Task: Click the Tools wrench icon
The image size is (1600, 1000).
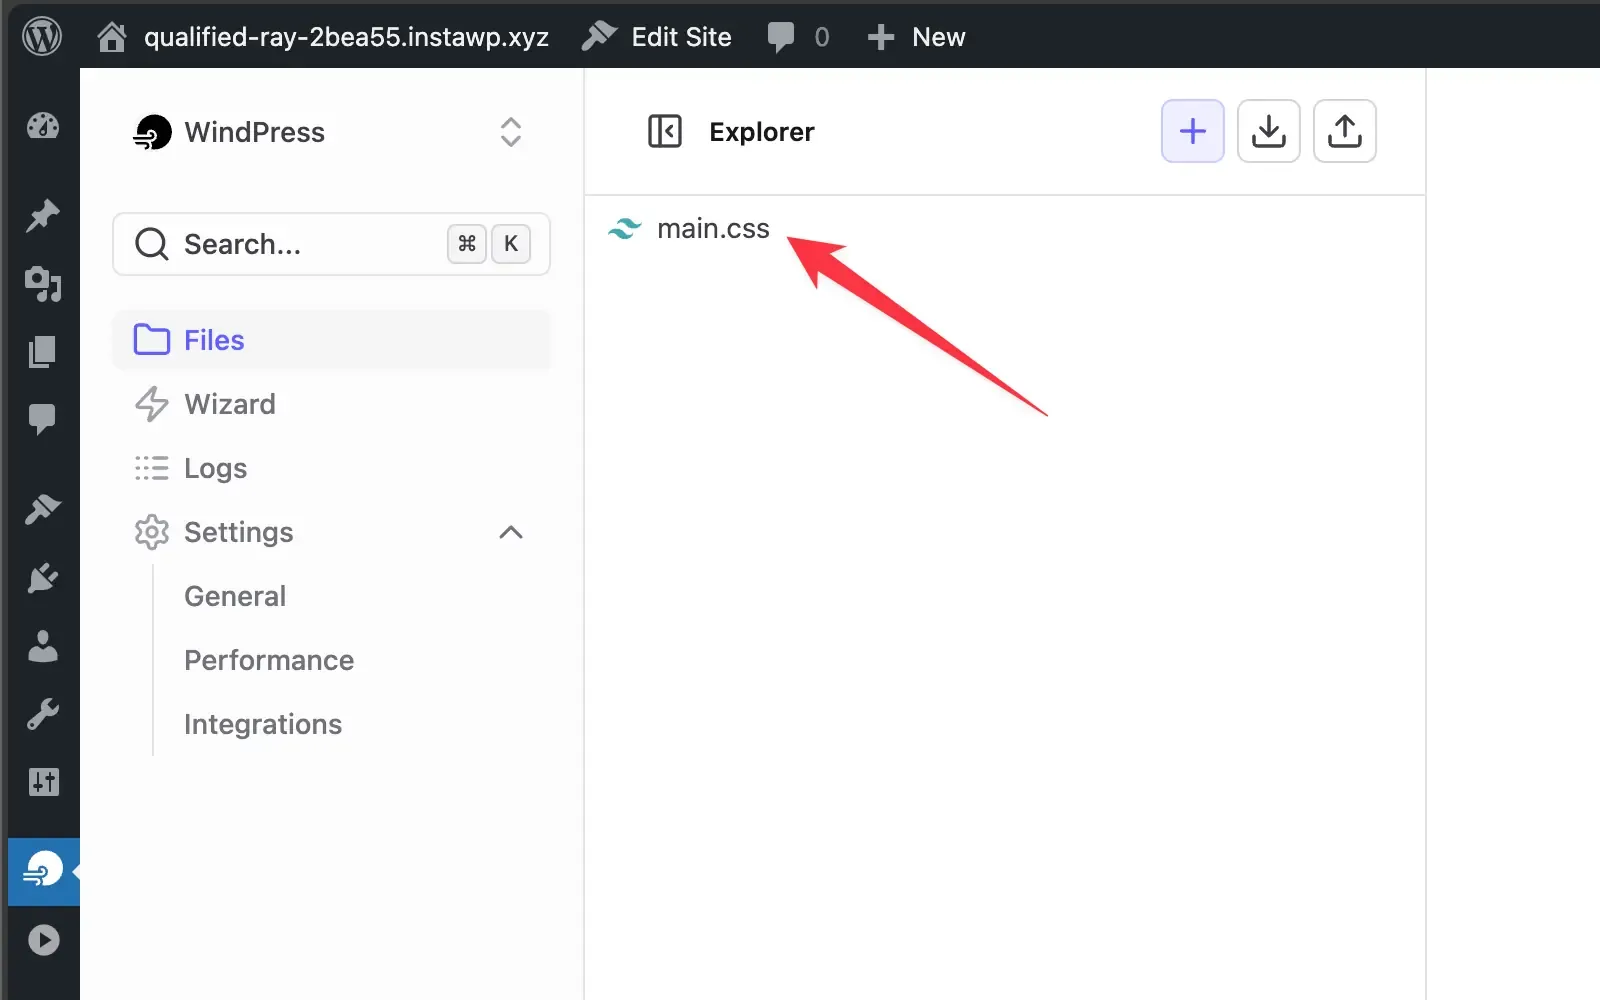Action: click(43, 714)
